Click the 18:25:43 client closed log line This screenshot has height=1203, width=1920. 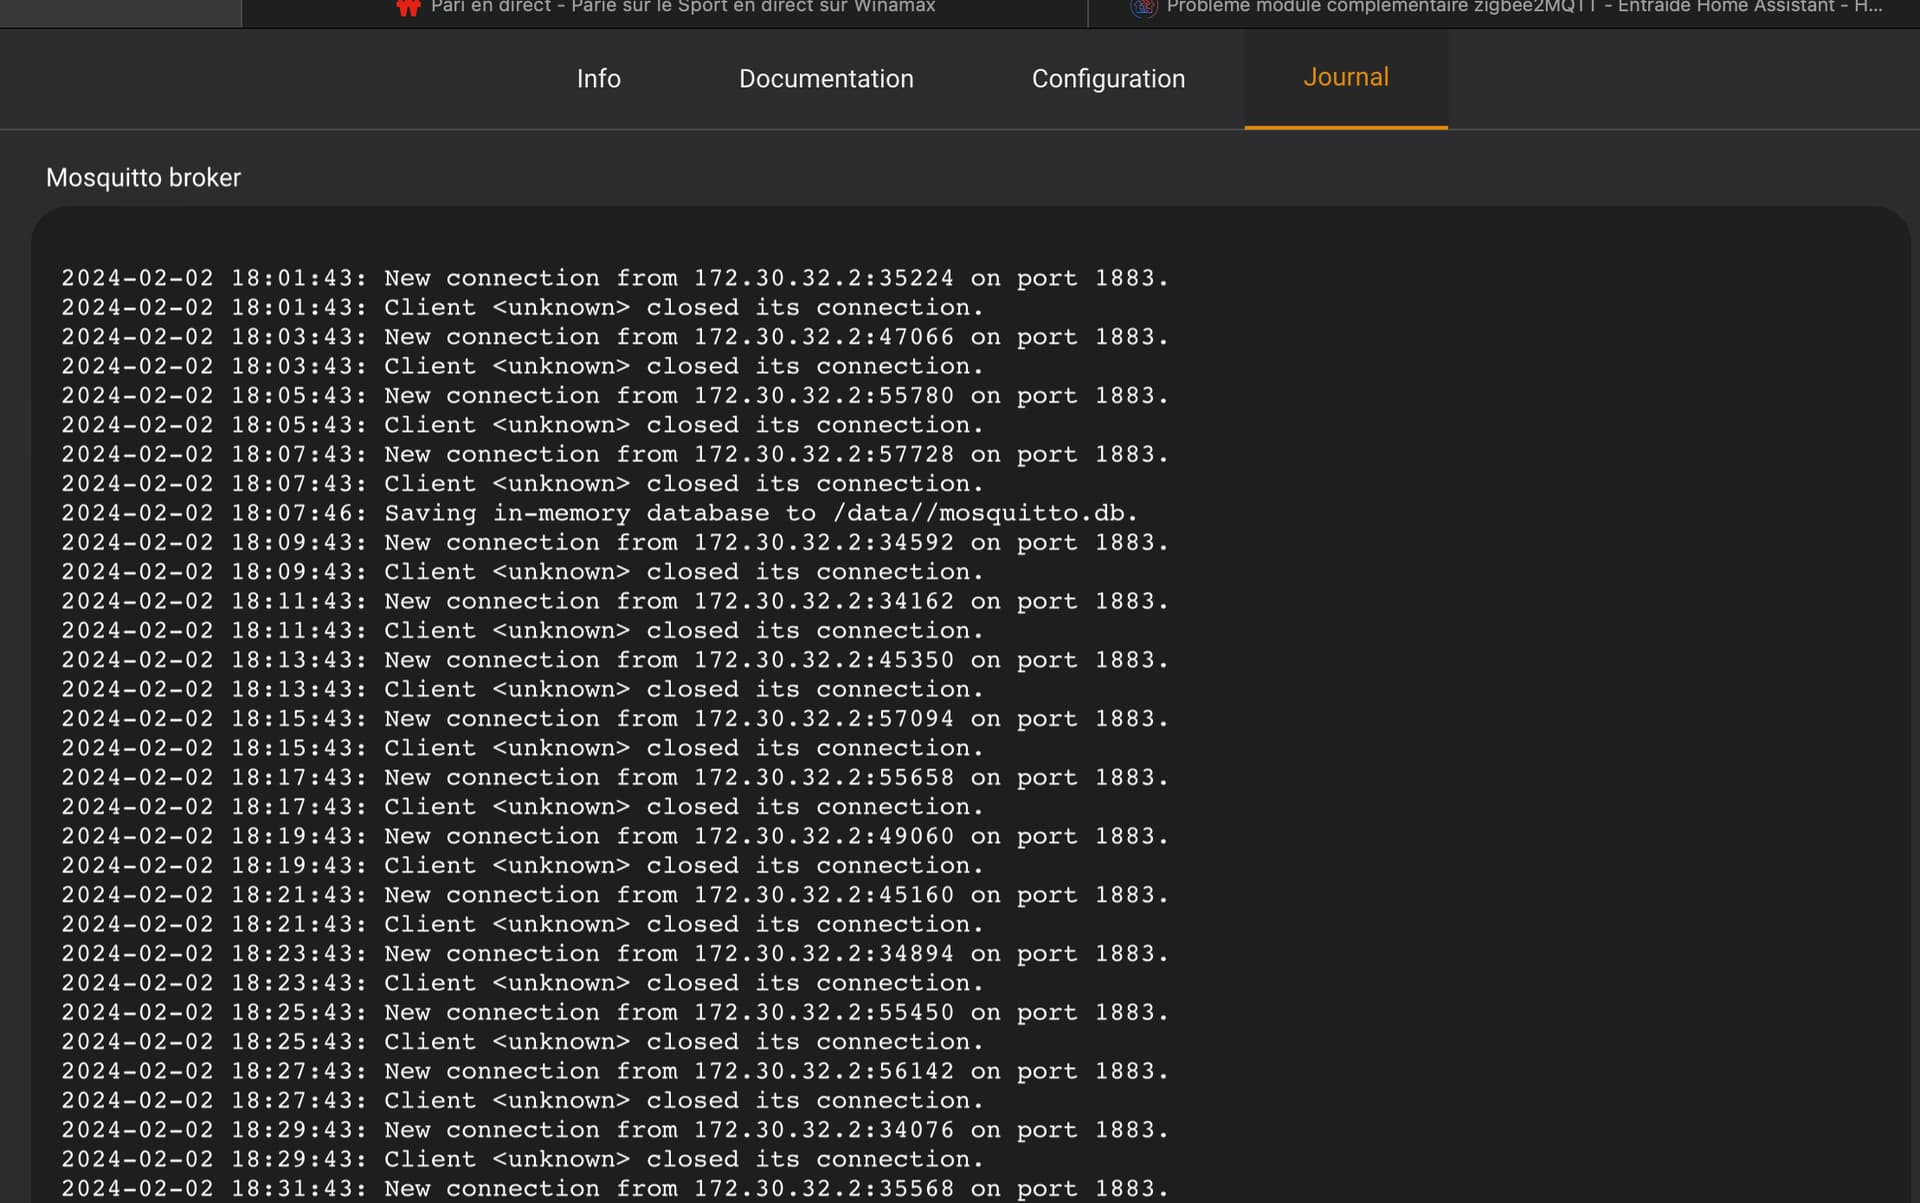[522, 1041]
